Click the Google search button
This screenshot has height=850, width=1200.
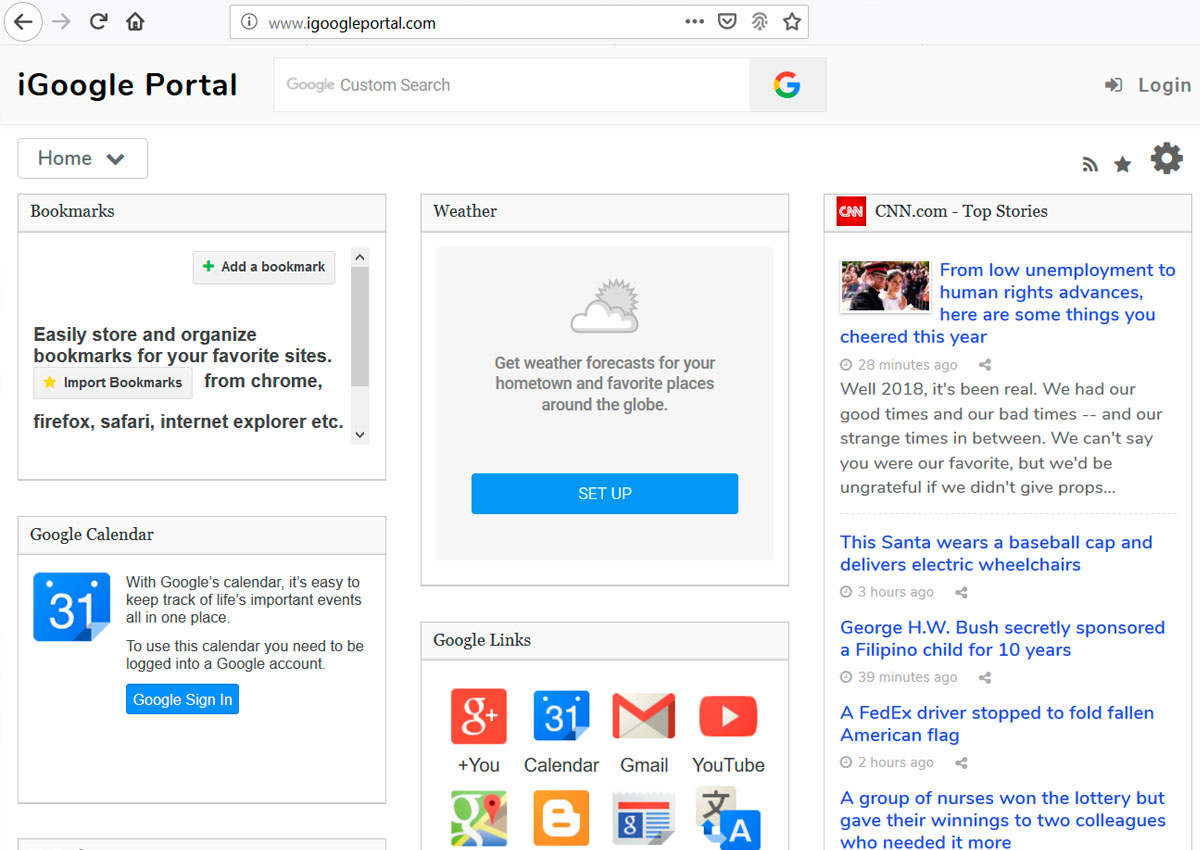tap(787, 85)
